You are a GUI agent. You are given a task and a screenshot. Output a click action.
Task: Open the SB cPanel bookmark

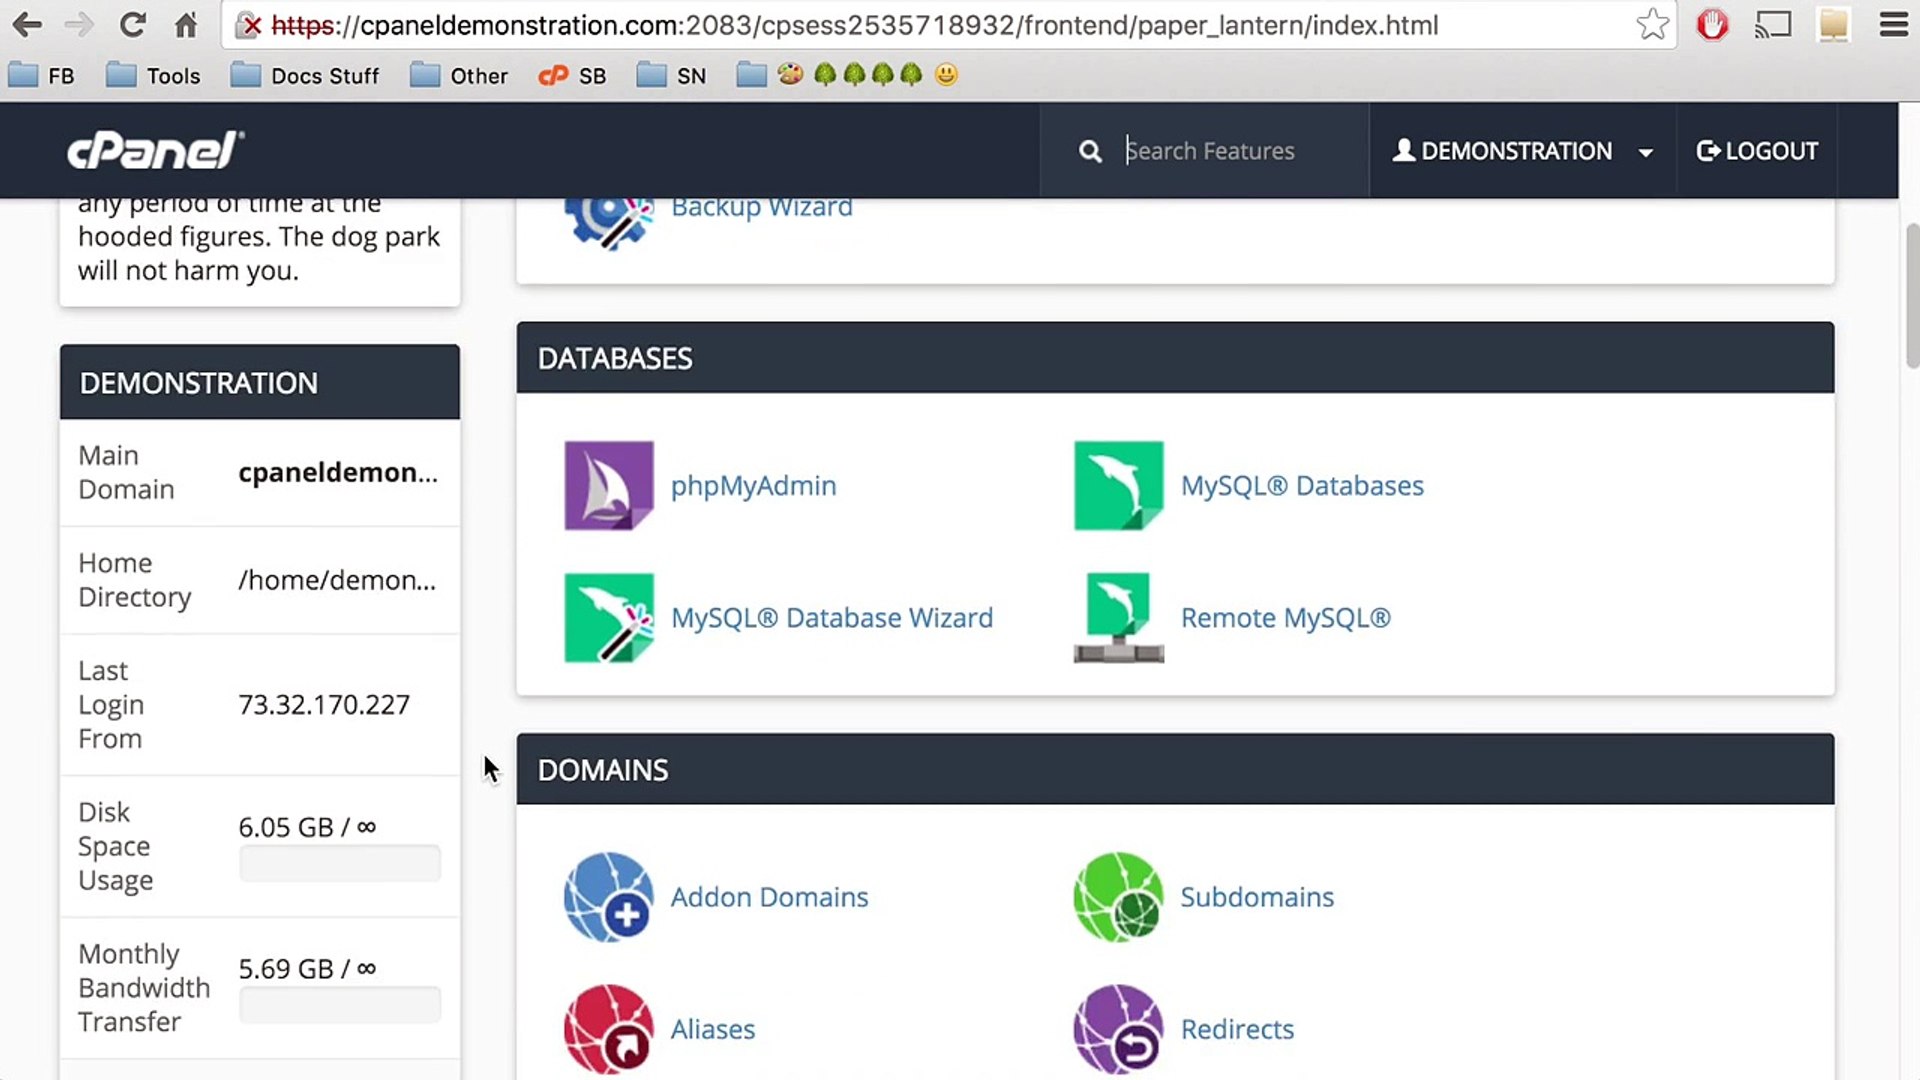(572, 76)
